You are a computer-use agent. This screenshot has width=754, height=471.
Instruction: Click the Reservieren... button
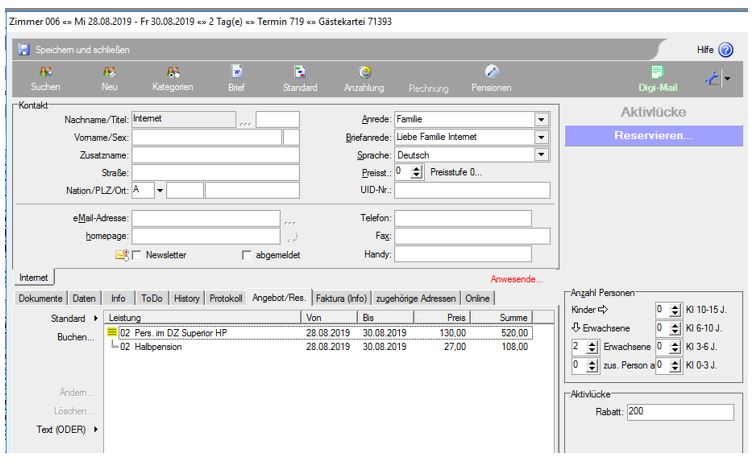pyautogui.click(x=653, y=136)
